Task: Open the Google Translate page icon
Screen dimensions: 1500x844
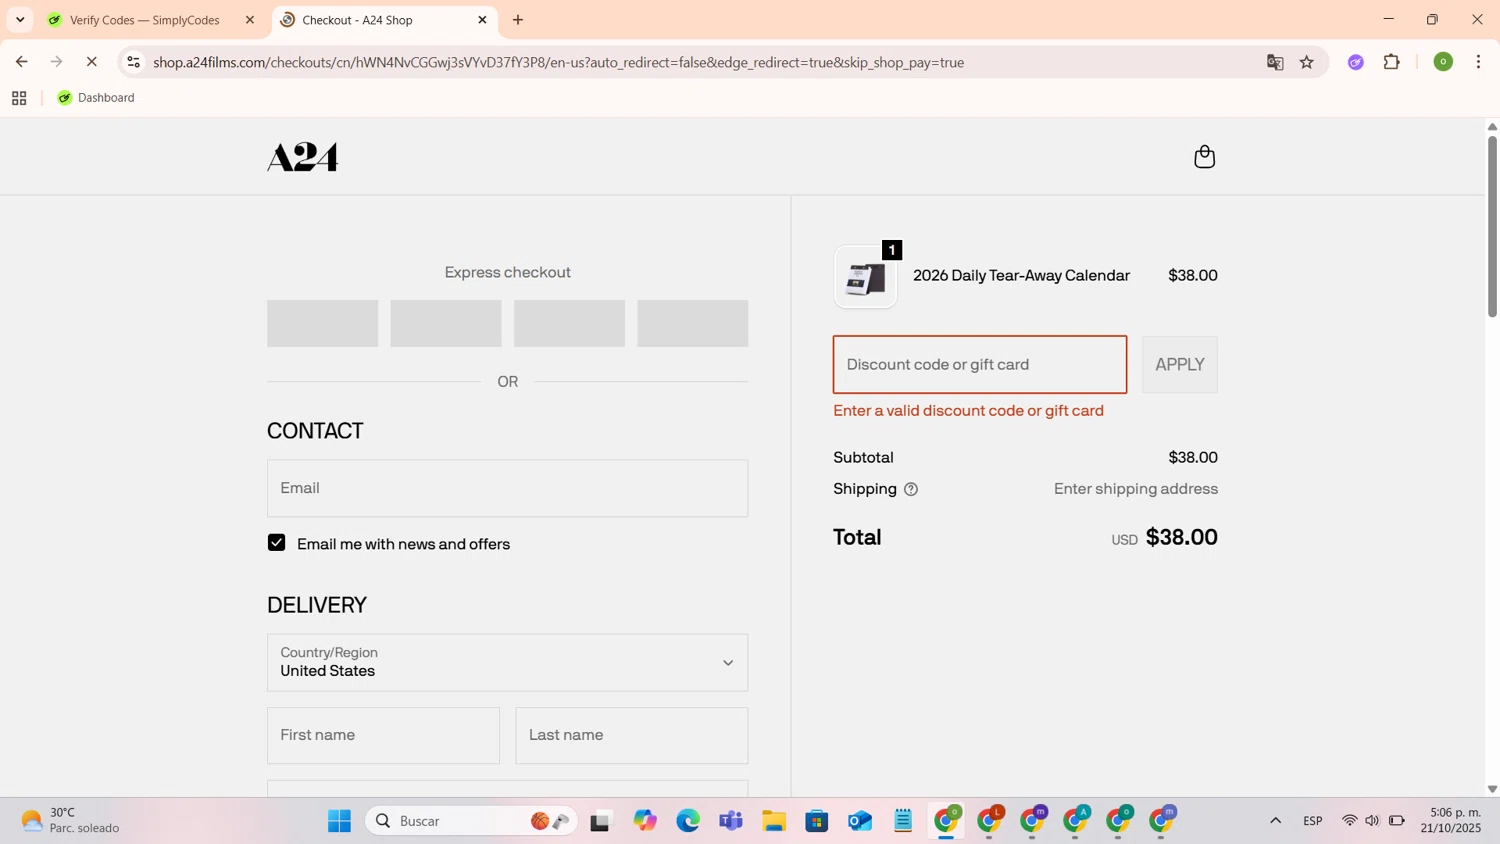Action: (x=1275, y=62)
